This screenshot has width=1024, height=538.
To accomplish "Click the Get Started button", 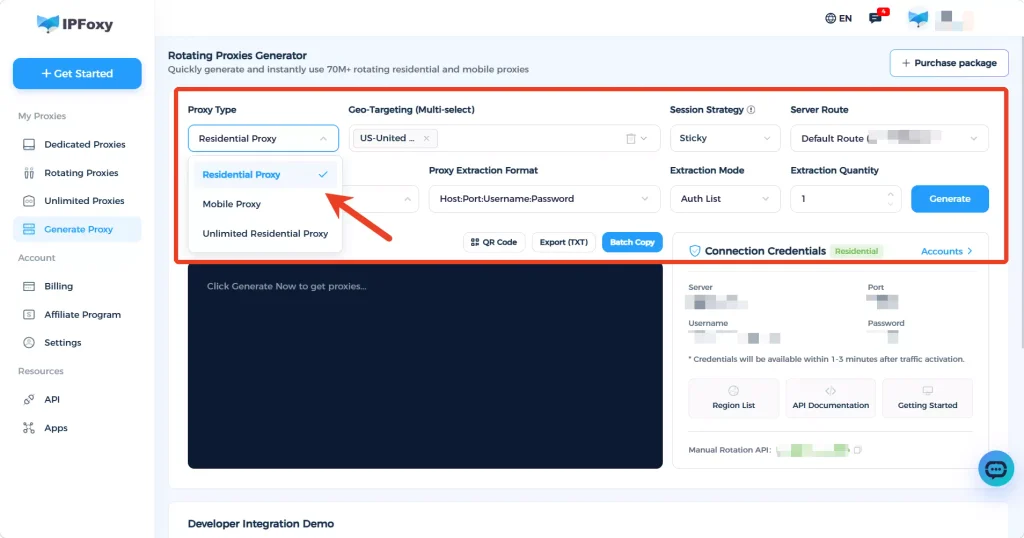I will point(77,74).
